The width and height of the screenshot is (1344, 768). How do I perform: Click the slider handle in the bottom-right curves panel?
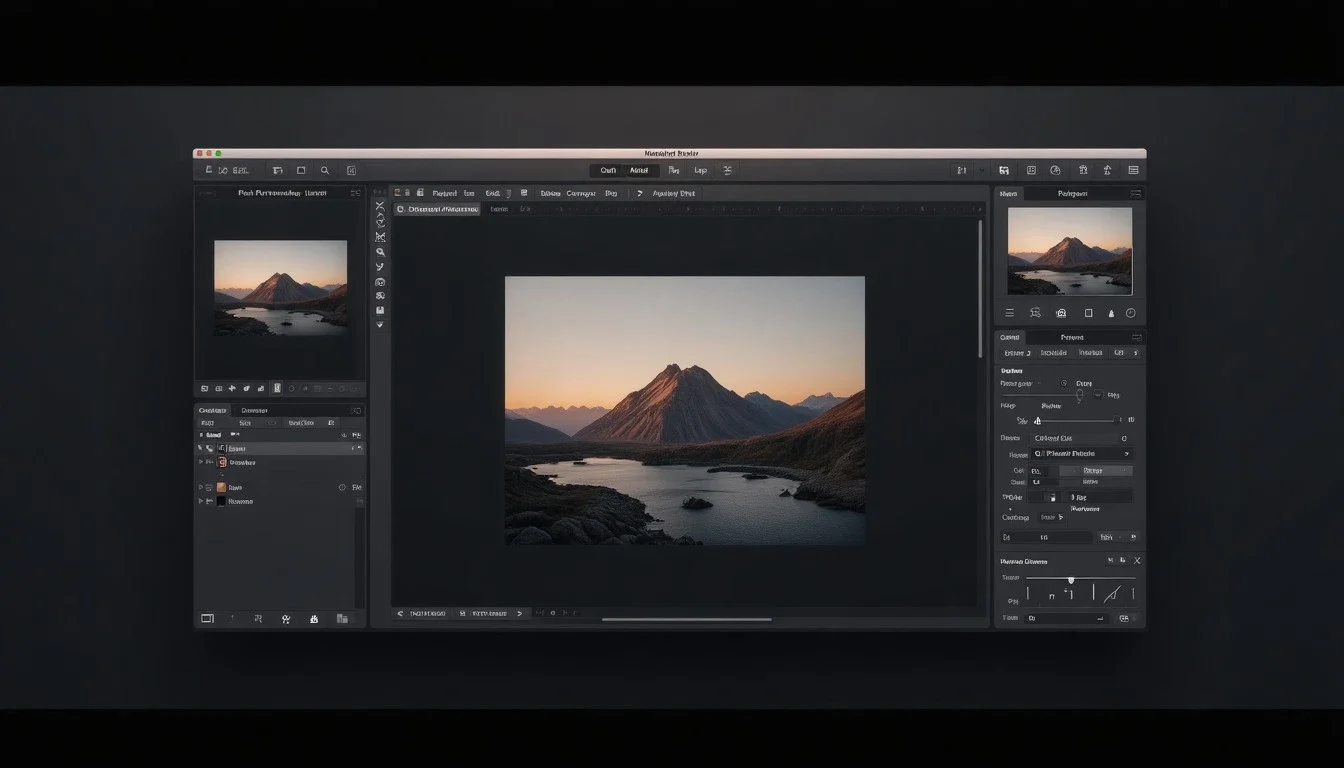tap(1071, 579)
